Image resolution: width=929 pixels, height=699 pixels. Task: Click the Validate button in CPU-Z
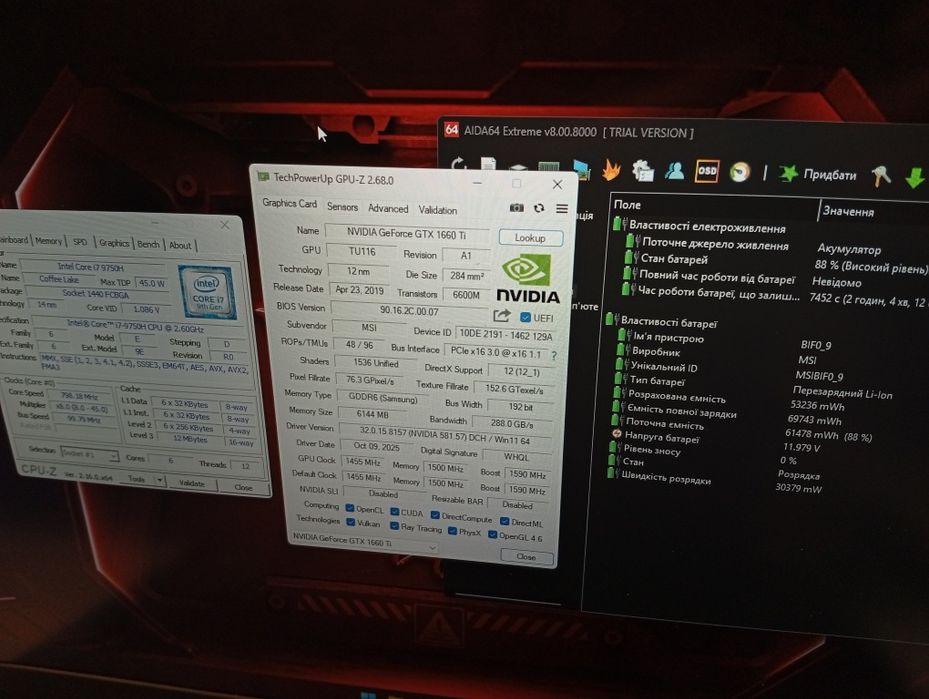[x=191, y=483]
